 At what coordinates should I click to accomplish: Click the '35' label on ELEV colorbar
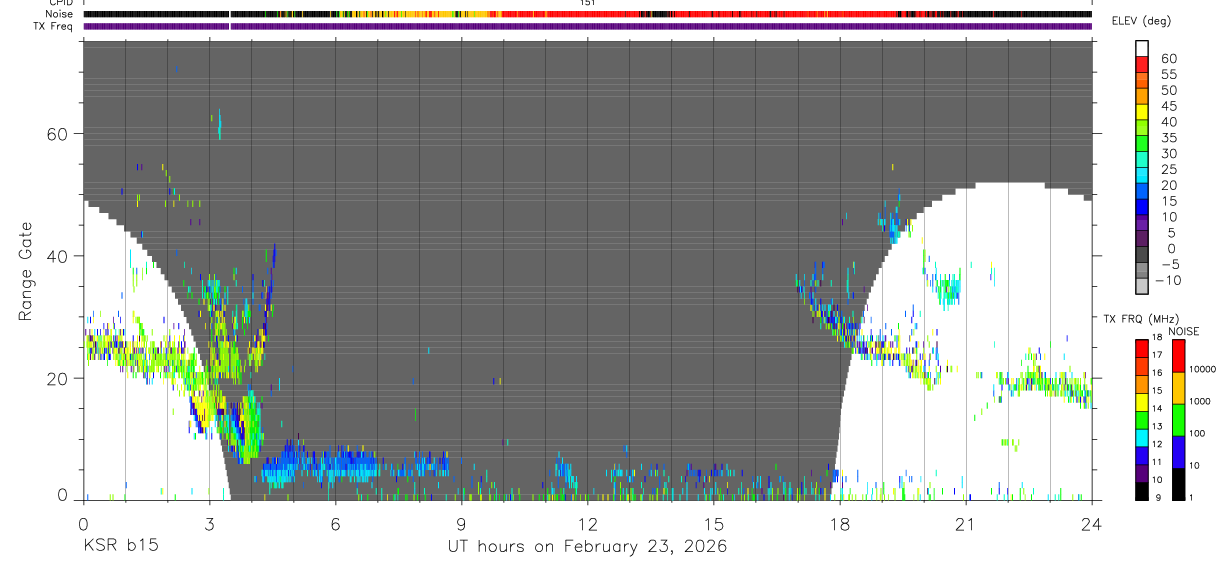(x=1167, y=138)
